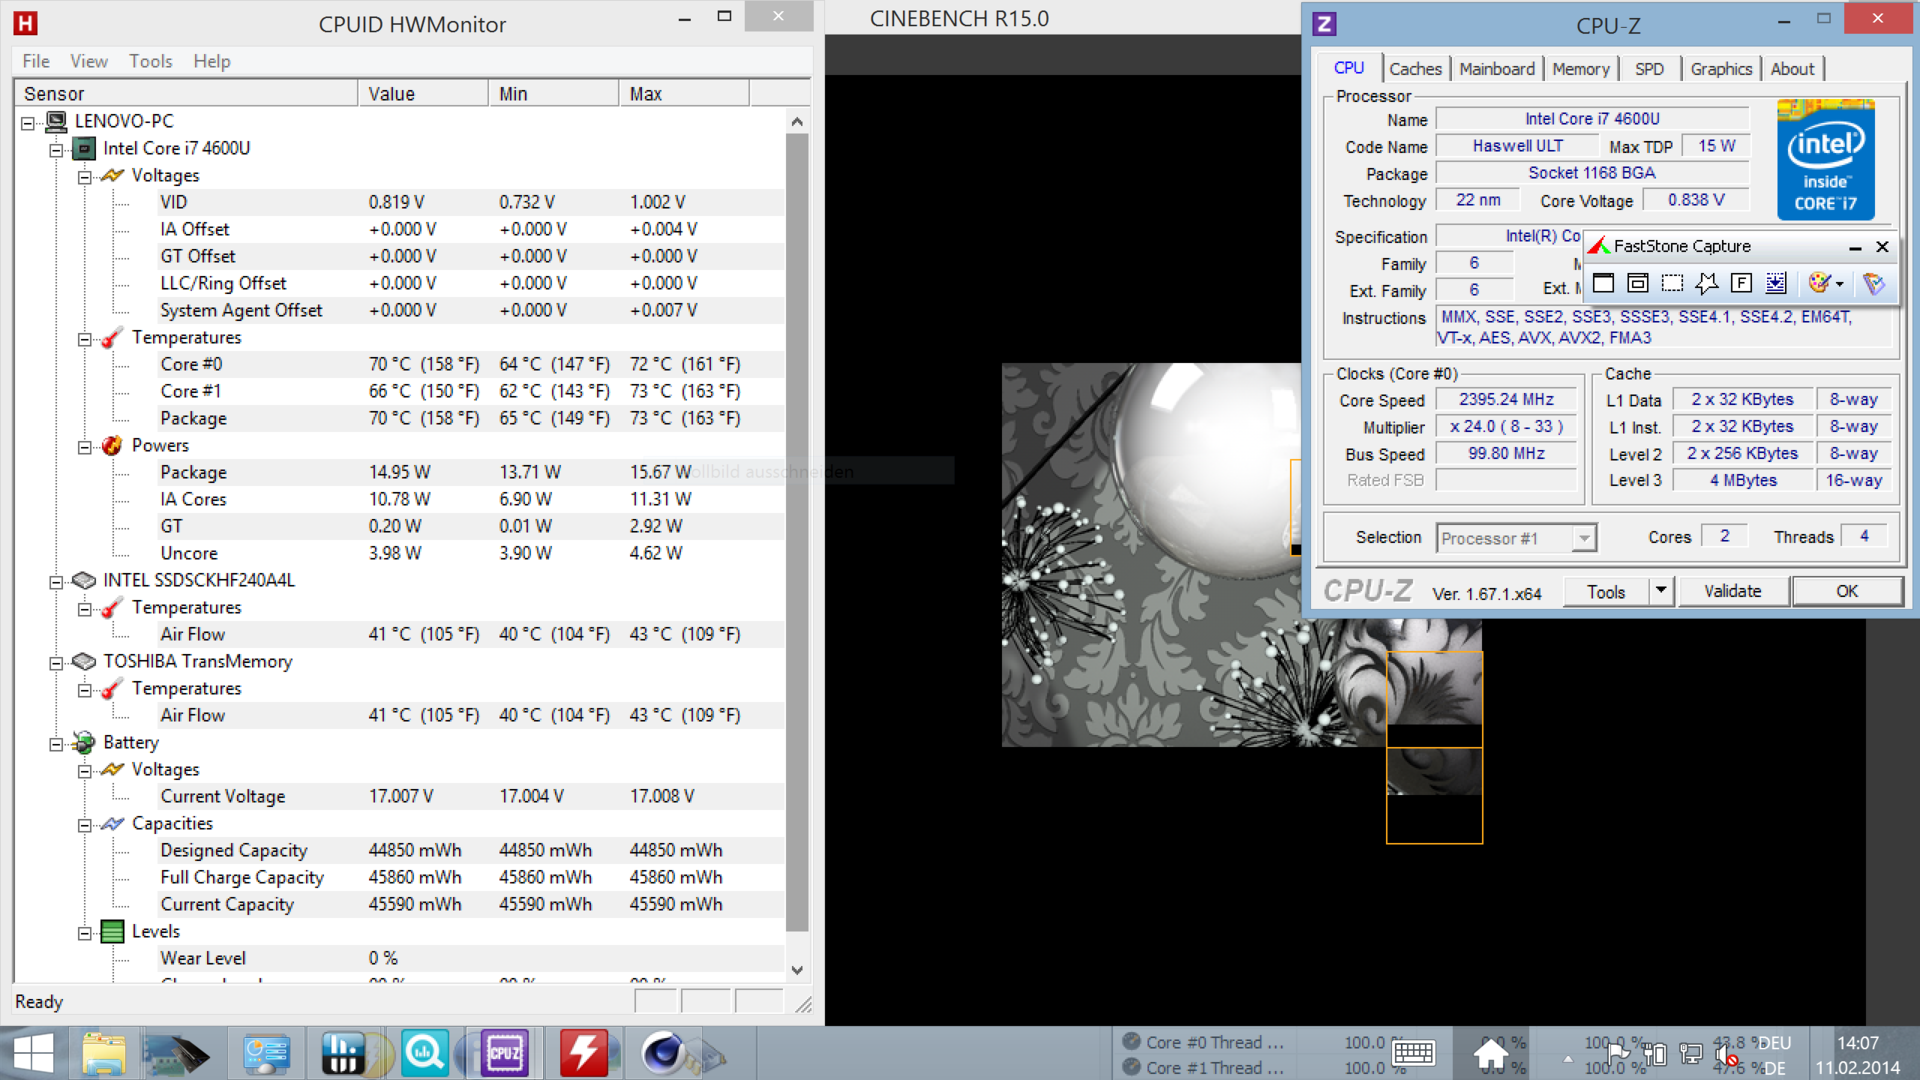This screenshot has width=1920, height=1080.
Task: Click the Windows Start button
Action: click(33, 1053)
